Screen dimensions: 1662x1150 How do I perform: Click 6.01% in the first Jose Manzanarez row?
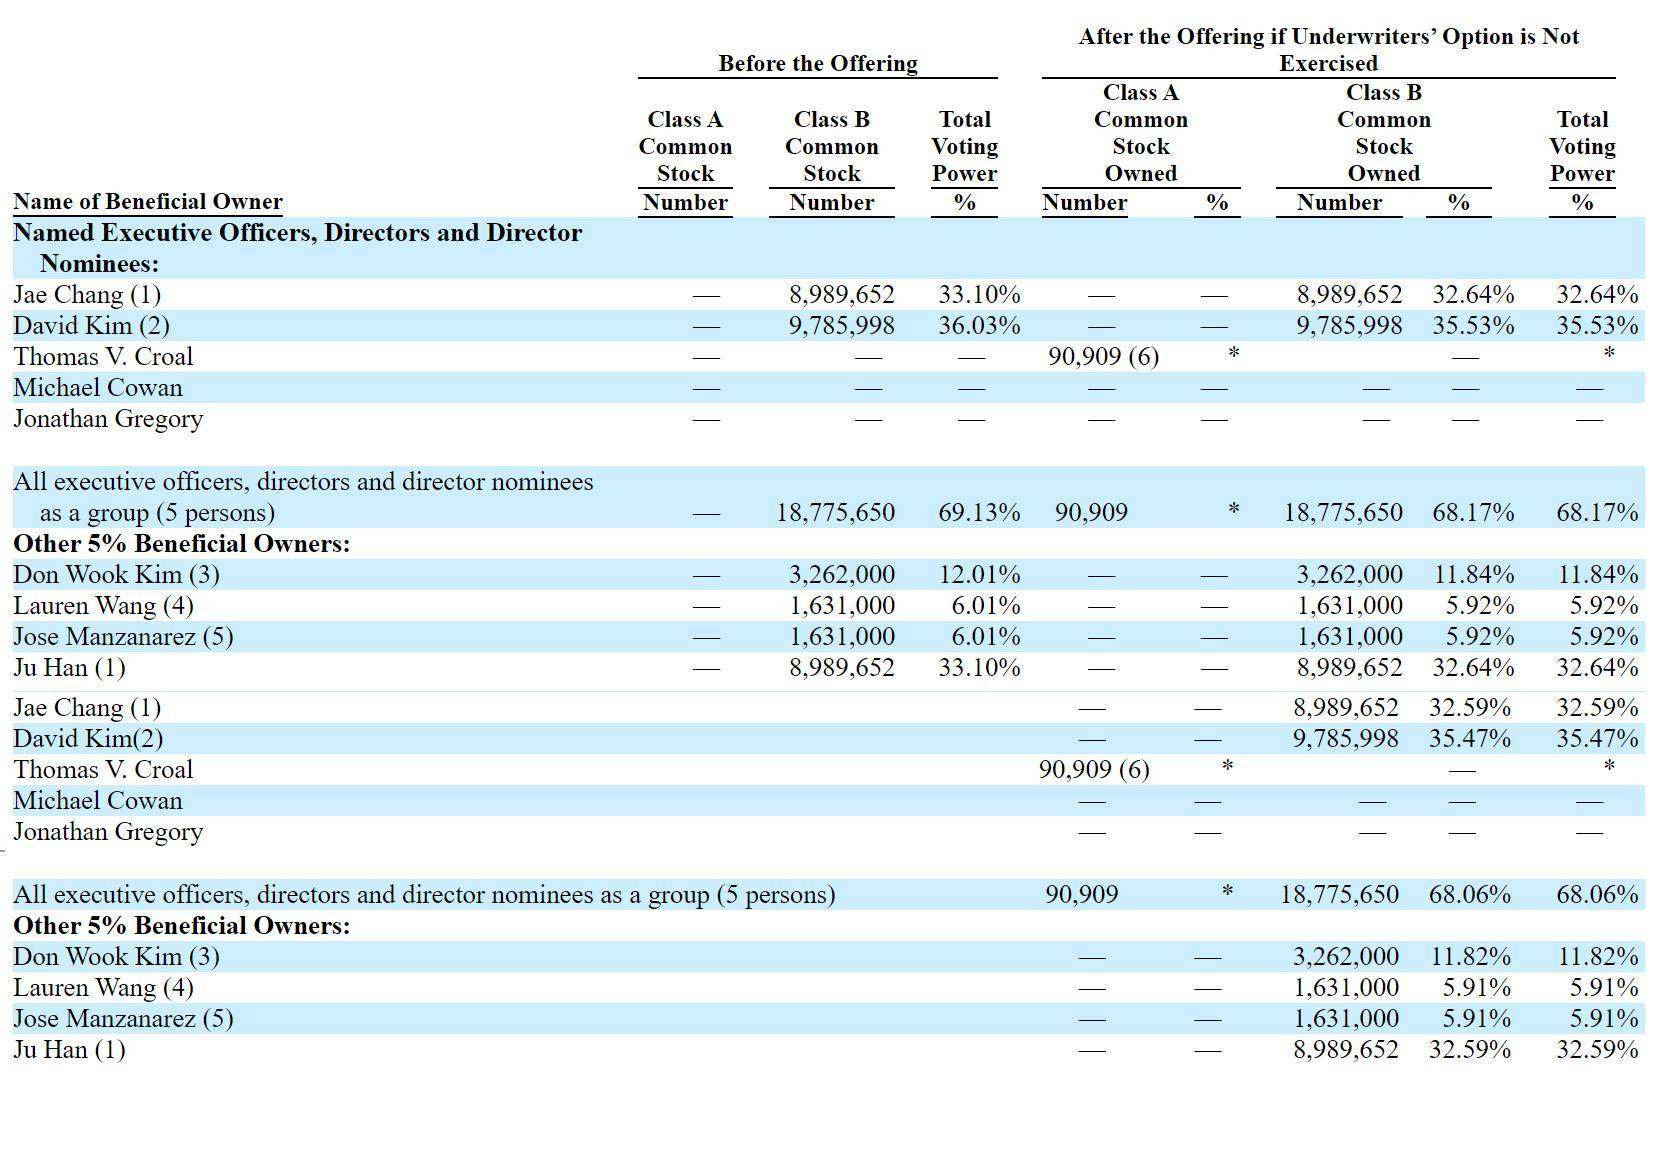click(x=985, y=637)
